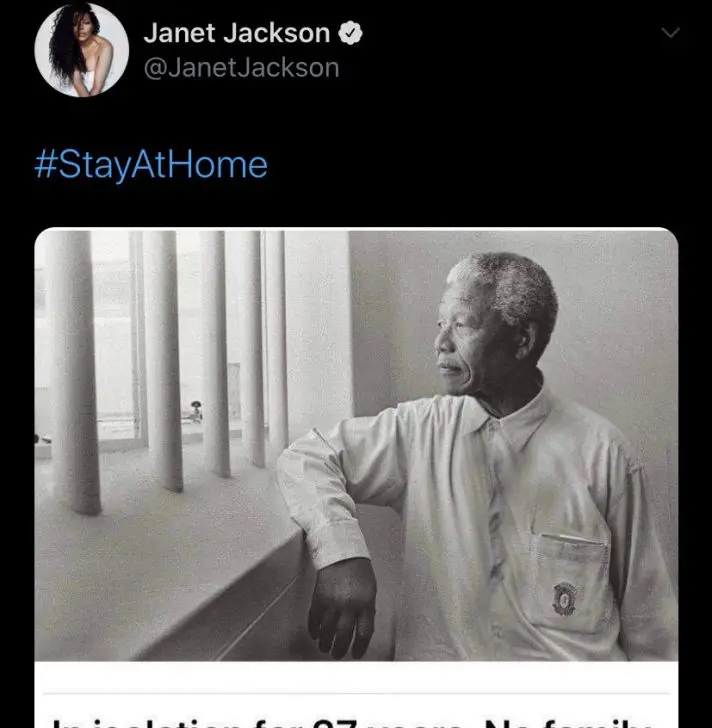Click the divider line in caption card
The image size is (712, 728).
(356, 694)
